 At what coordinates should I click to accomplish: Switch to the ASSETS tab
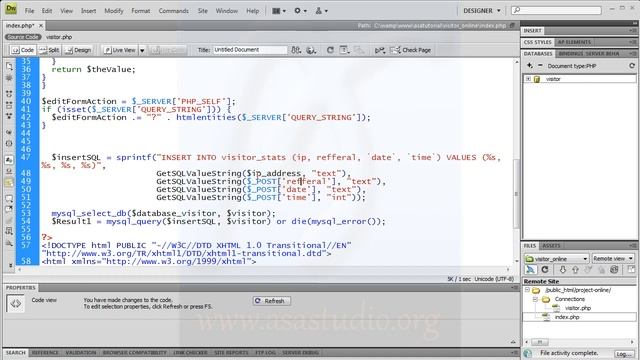(x=551, y=246)
